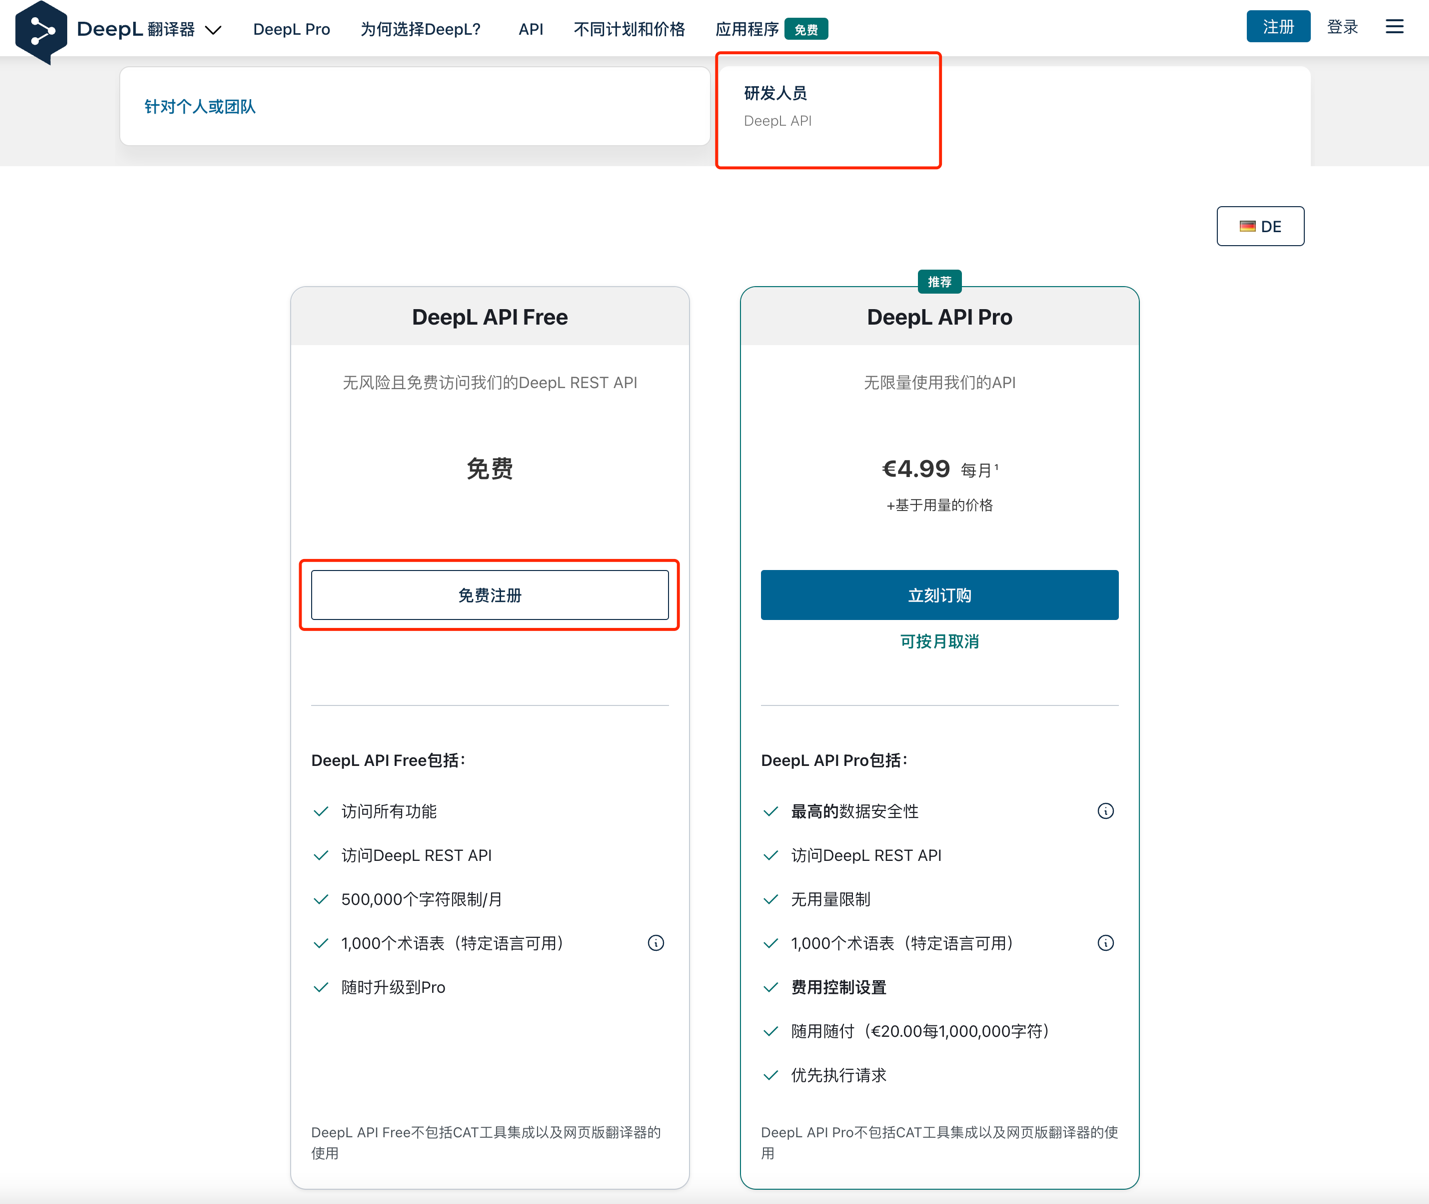Click the DeepL logo icon
The image size is (1429, 1204).
(41, 32)
